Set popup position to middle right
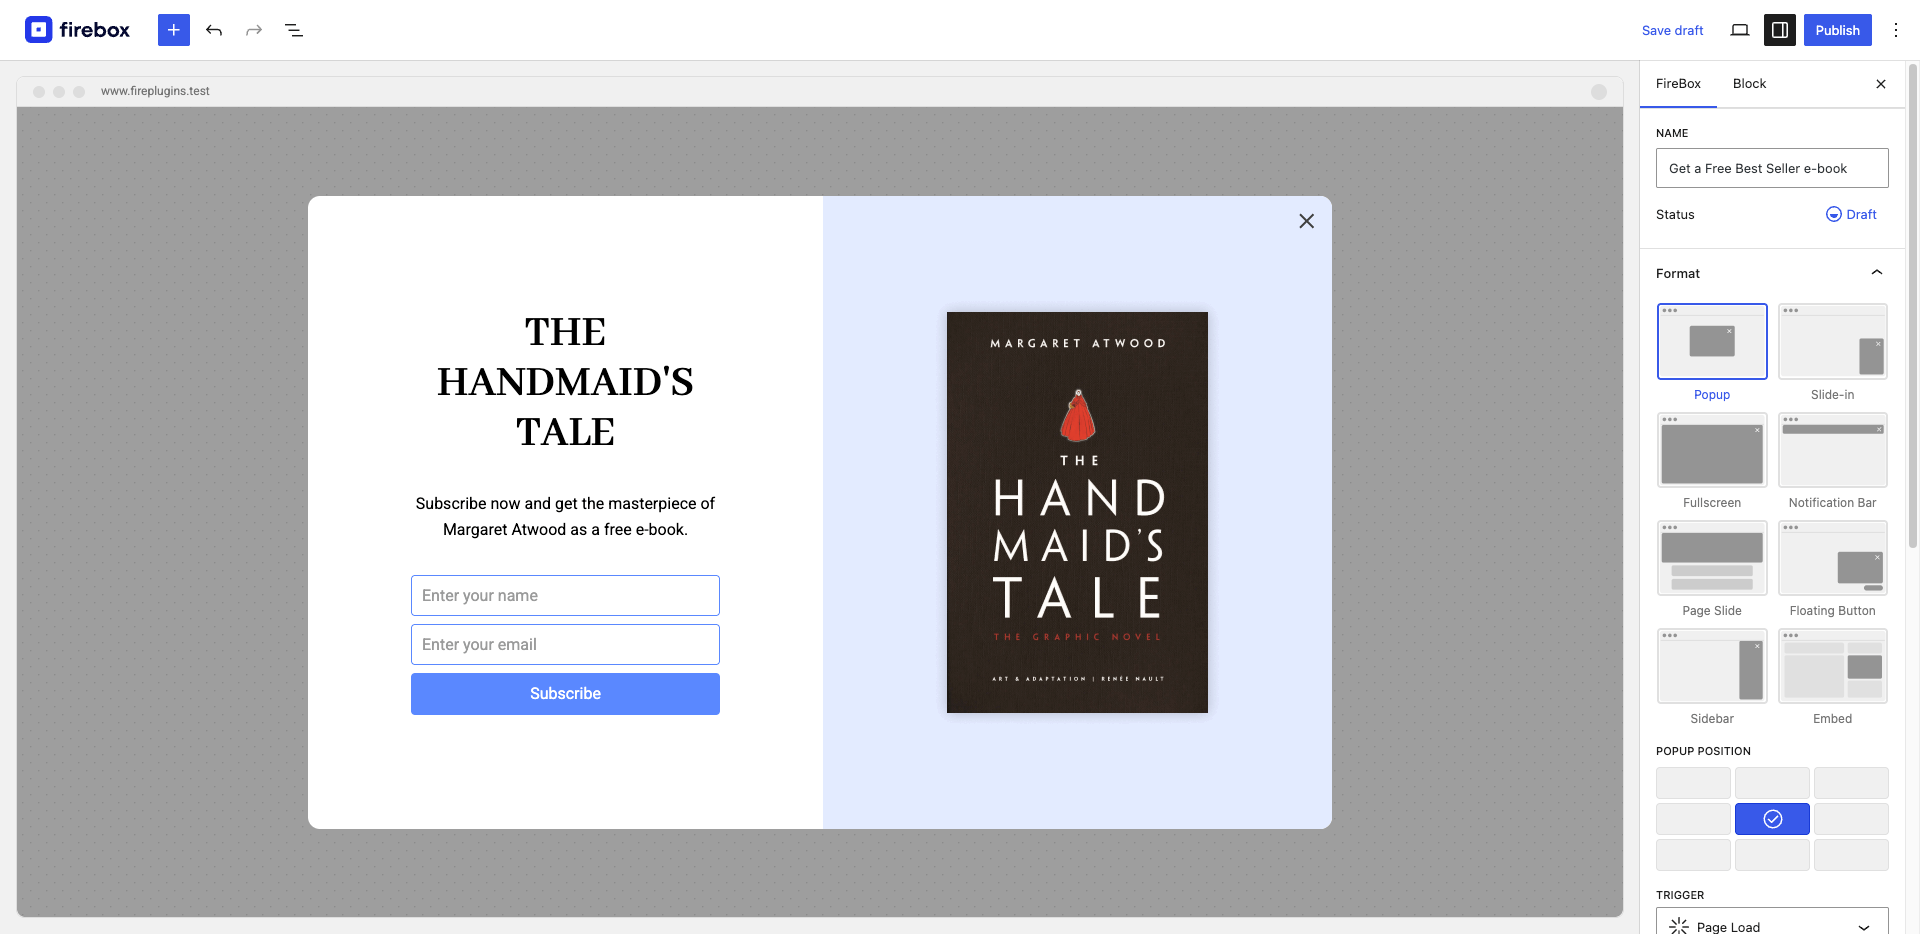Screen dimensions: 1920x934 click(1851, 819)
